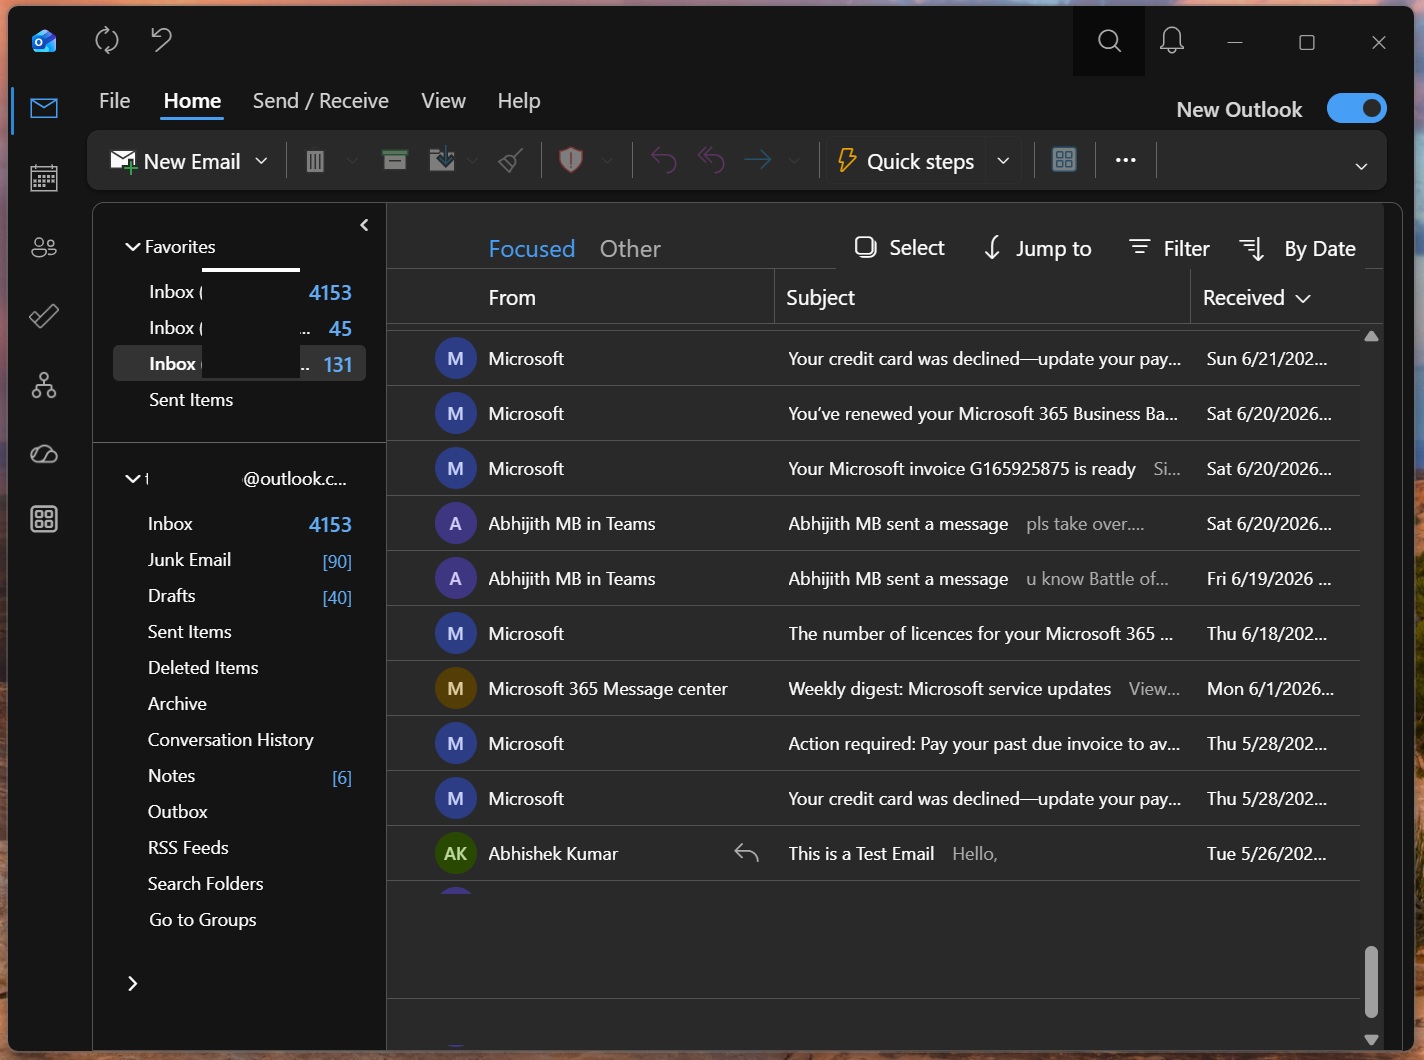Image resolution: width=1424 pixels, height=1060 pixels.
Task: Open the Received column sort dropdown
Action: [x=1303, y=299]
